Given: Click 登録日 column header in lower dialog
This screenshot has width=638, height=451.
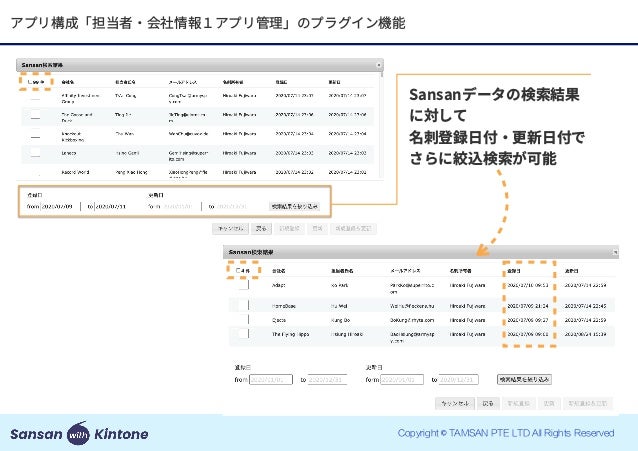Looking at the screenshot, I should pos(513,270).
